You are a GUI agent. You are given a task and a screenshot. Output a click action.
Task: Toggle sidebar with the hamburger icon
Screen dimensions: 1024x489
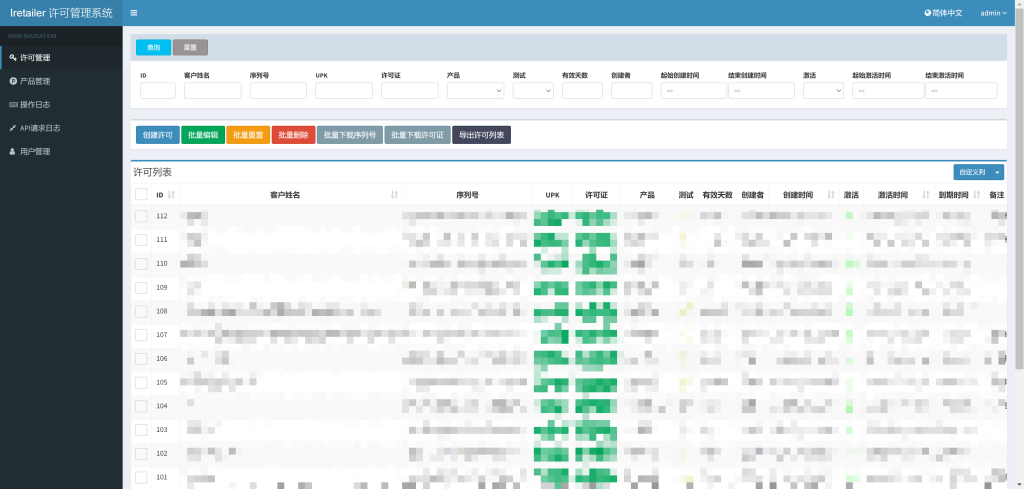pos(134,13)
